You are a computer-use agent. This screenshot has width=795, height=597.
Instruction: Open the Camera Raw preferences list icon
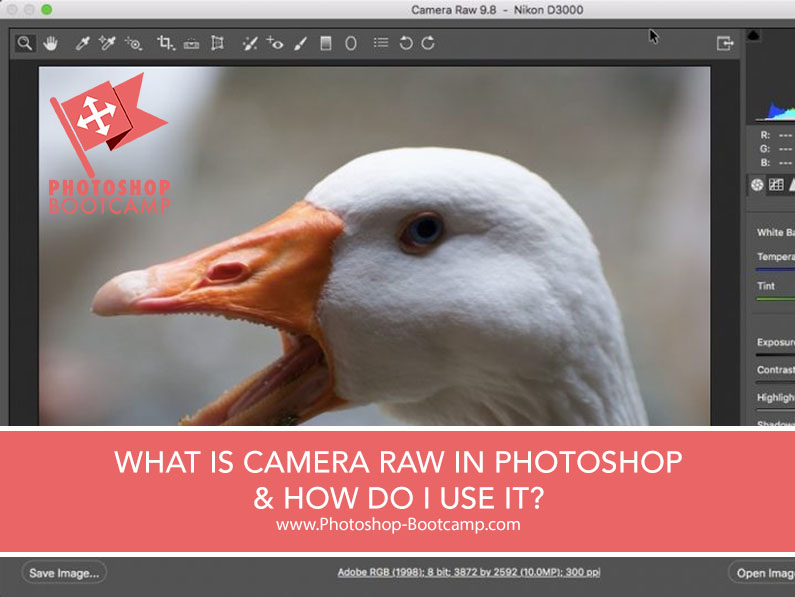(381, 43)
